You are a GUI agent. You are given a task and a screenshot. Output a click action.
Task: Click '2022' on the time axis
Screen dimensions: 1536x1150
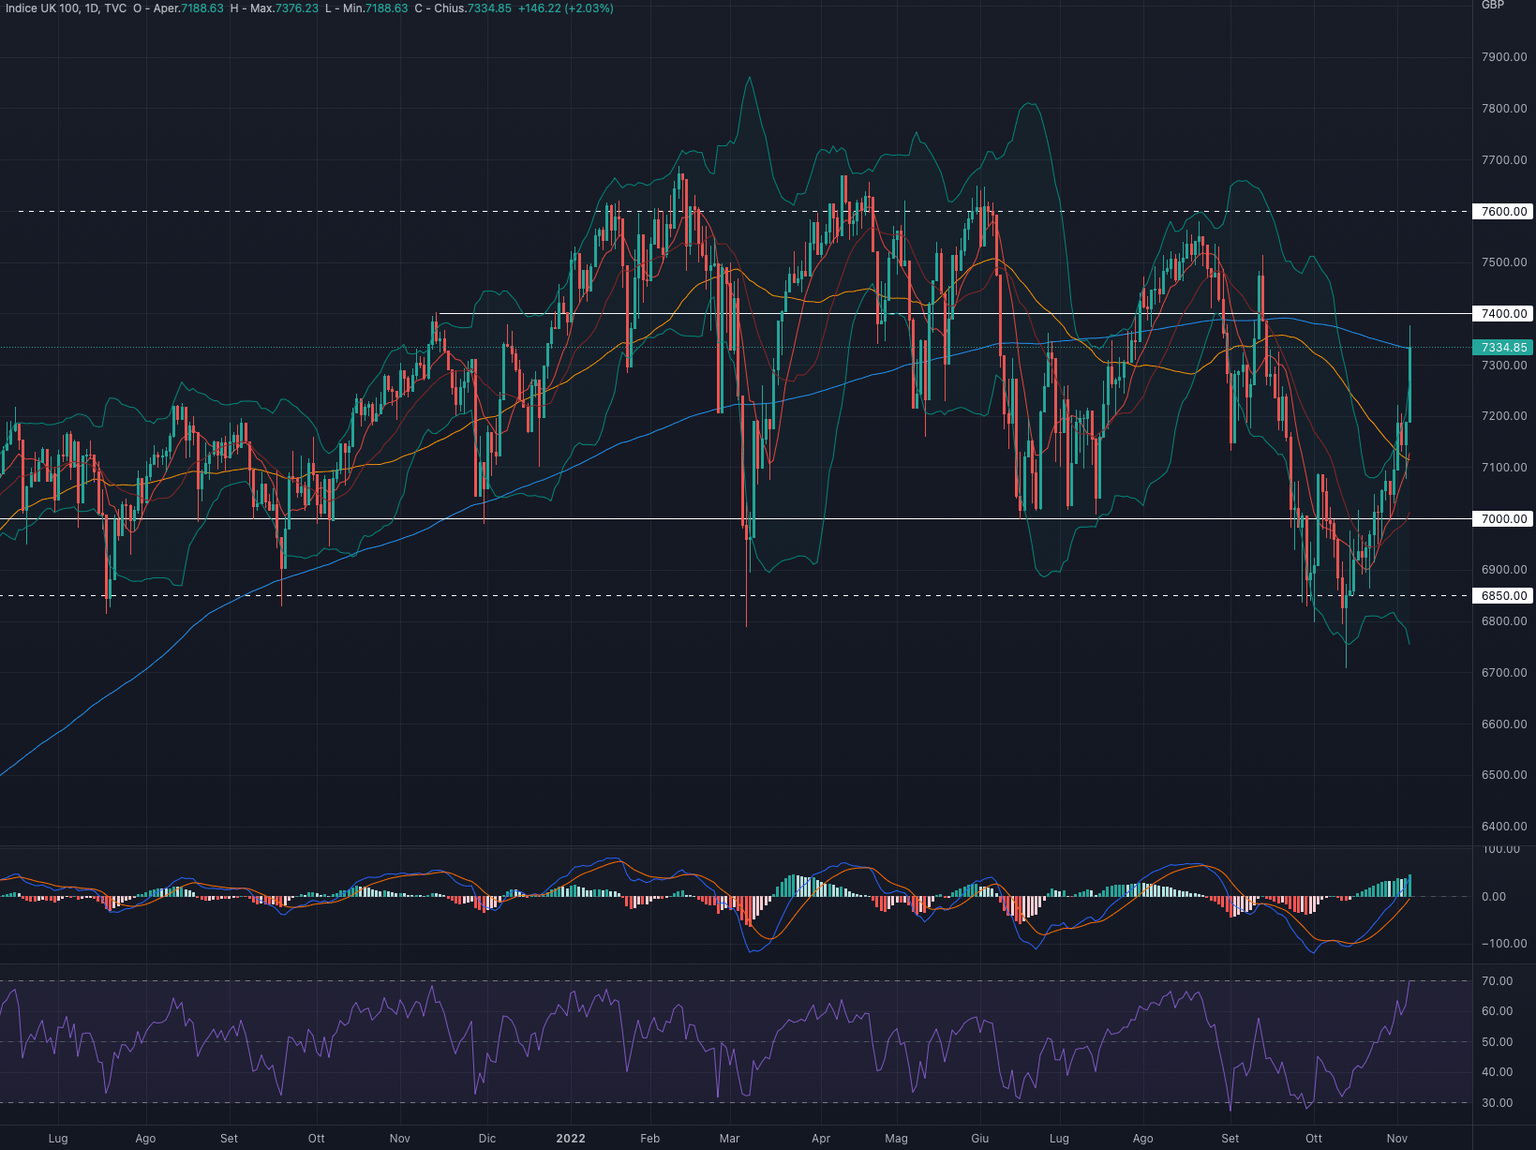pos(570,1138)
